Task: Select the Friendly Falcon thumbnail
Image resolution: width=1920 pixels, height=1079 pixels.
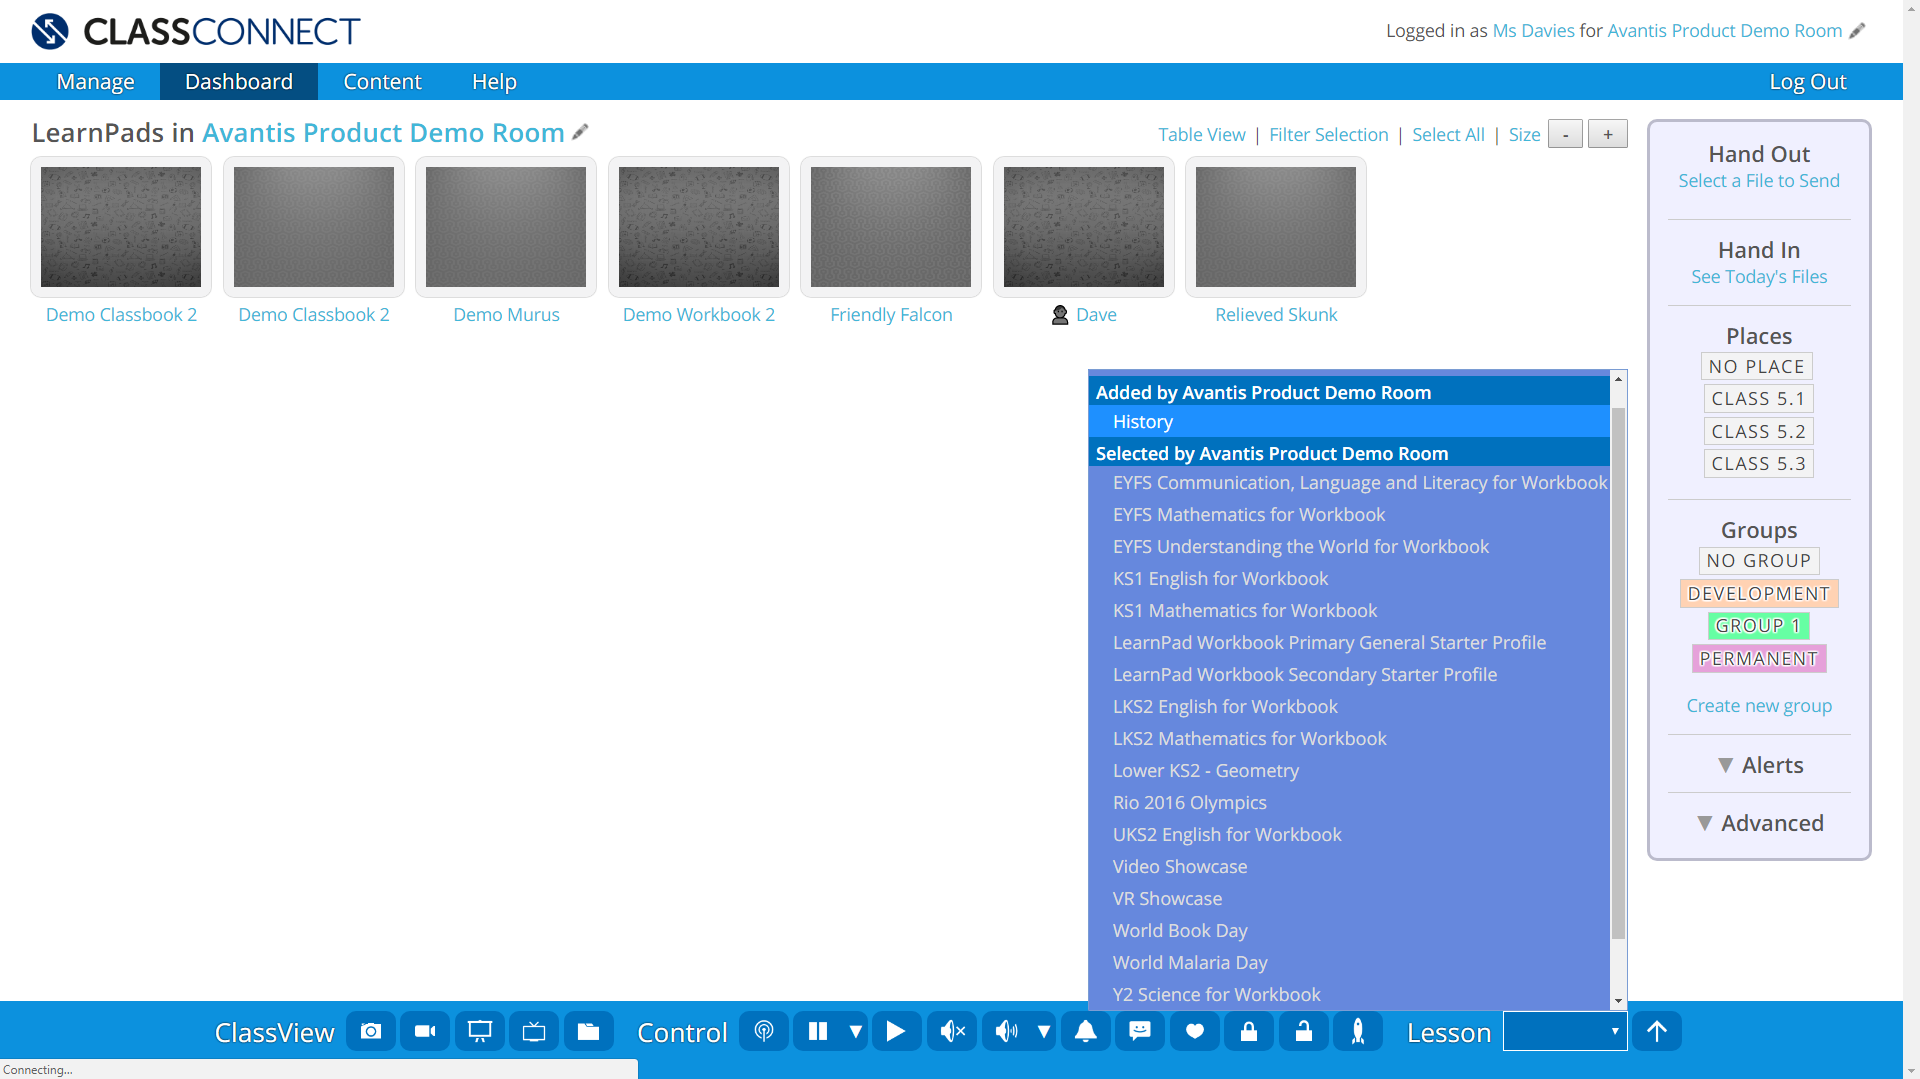Action: [x=891, y=227]
